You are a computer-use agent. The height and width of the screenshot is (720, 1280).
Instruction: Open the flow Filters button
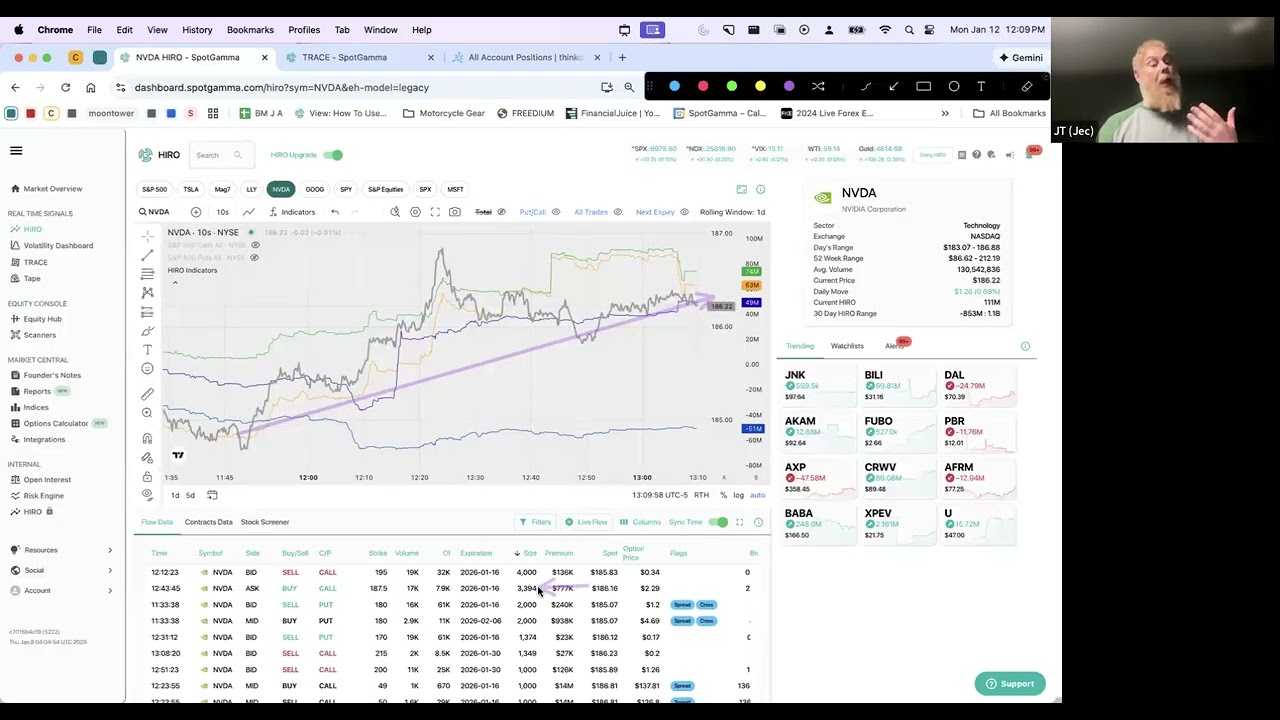tap(535, 522)
